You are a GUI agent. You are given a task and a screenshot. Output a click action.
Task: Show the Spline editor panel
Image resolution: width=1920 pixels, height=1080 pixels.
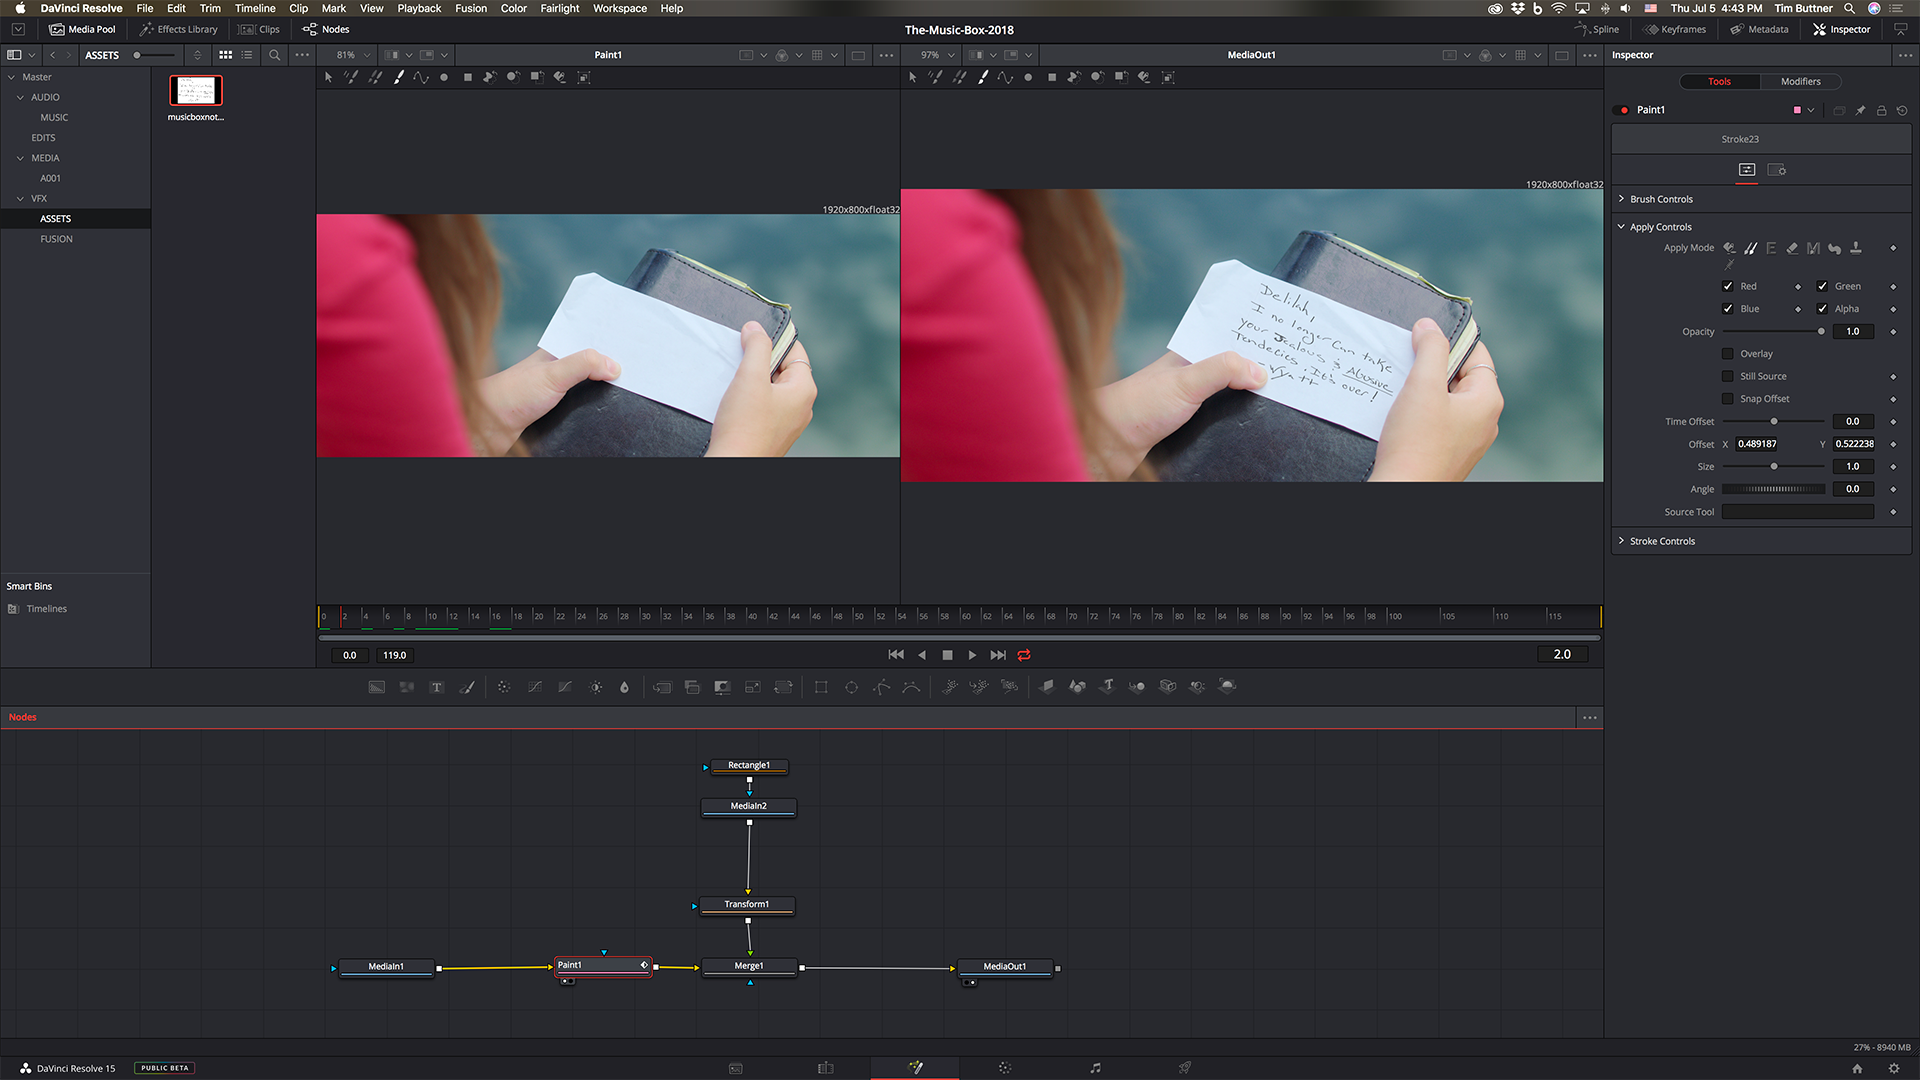pyautogui.click(x=1597, y=29)
